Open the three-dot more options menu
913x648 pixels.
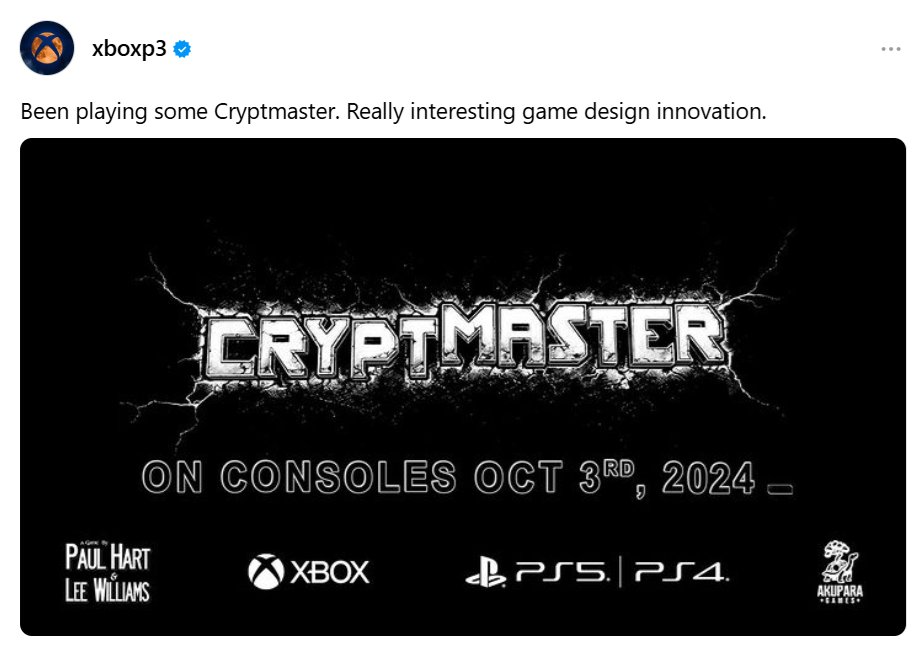click(x=890, y=49)
